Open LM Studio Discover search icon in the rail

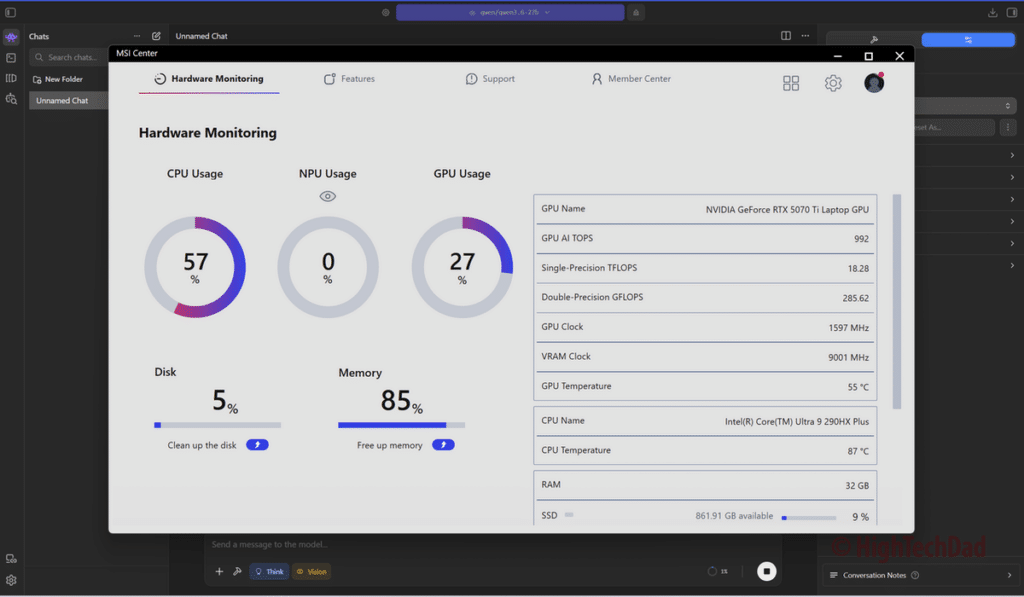(x=11, y=99)
